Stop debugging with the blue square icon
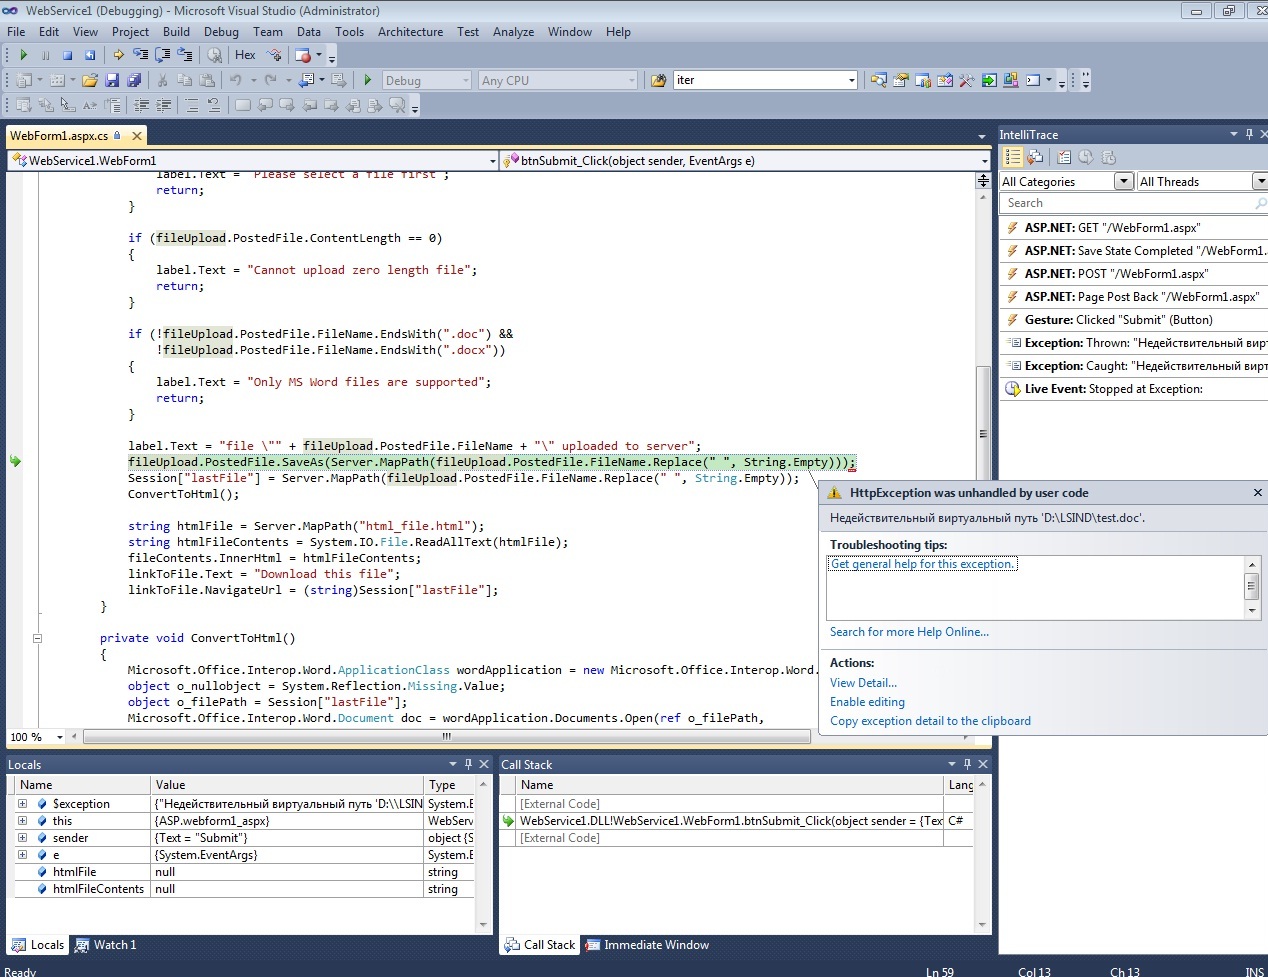The image size is (1268, 977). (67, 55)
